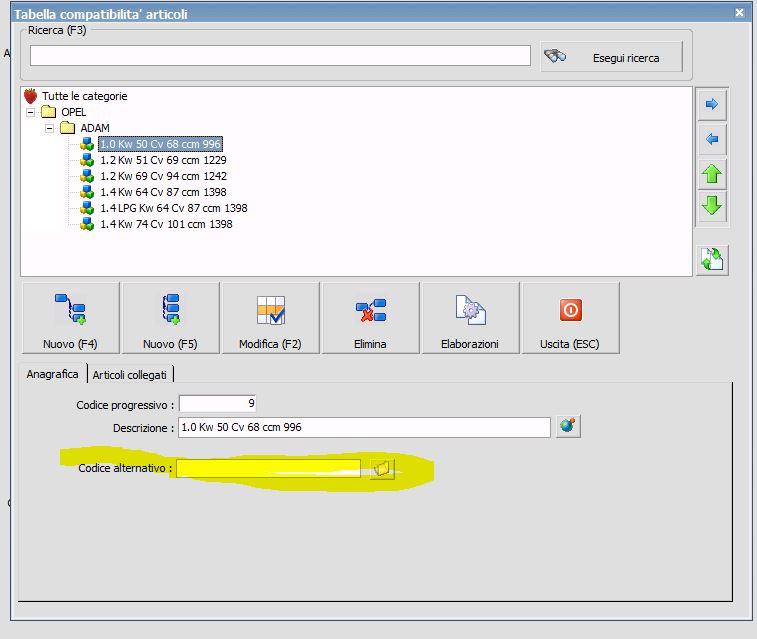Click the refresh documents icon button

712,260
